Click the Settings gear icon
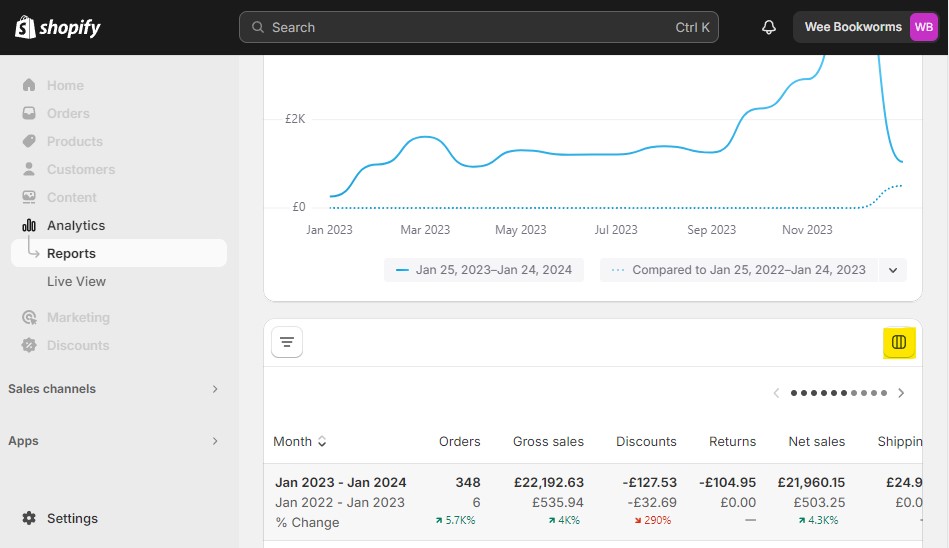This screenshot has width=949, height=548. pos(29,518)
